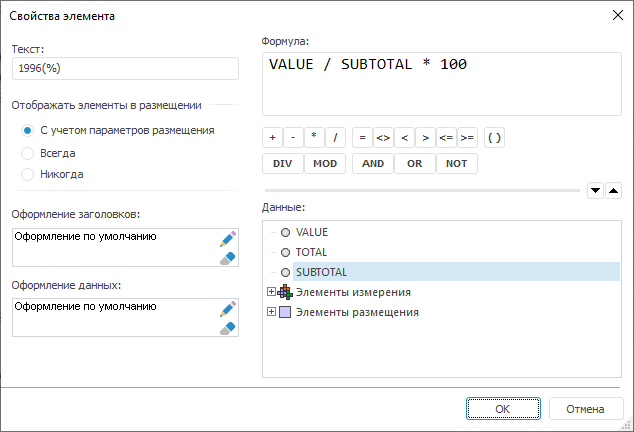This screenshot has height=432, width=634.
Task: Insert the multiplication operator
Action: [x=313, y=139]
